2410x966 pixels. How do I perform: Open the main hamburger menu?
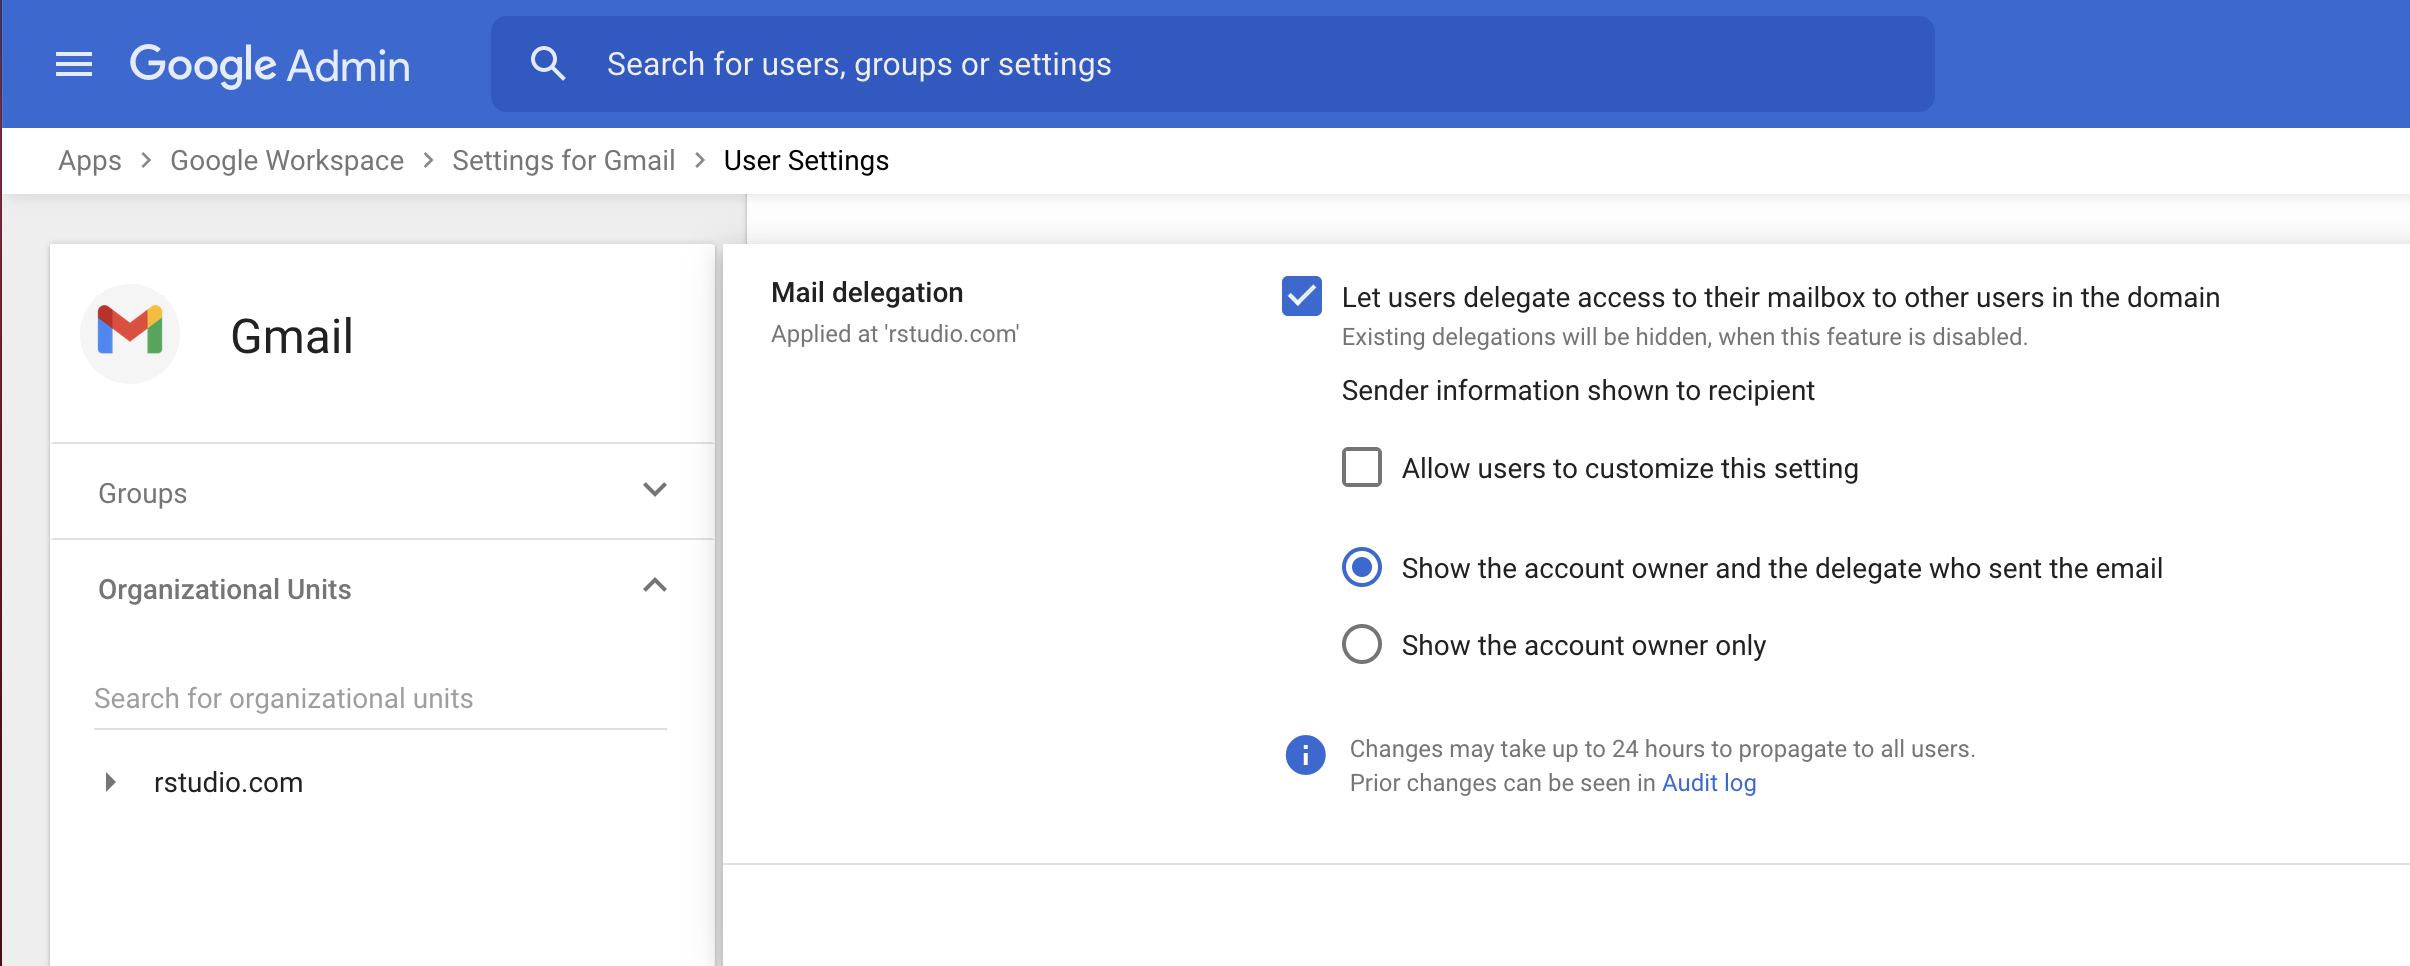[74, 65]
